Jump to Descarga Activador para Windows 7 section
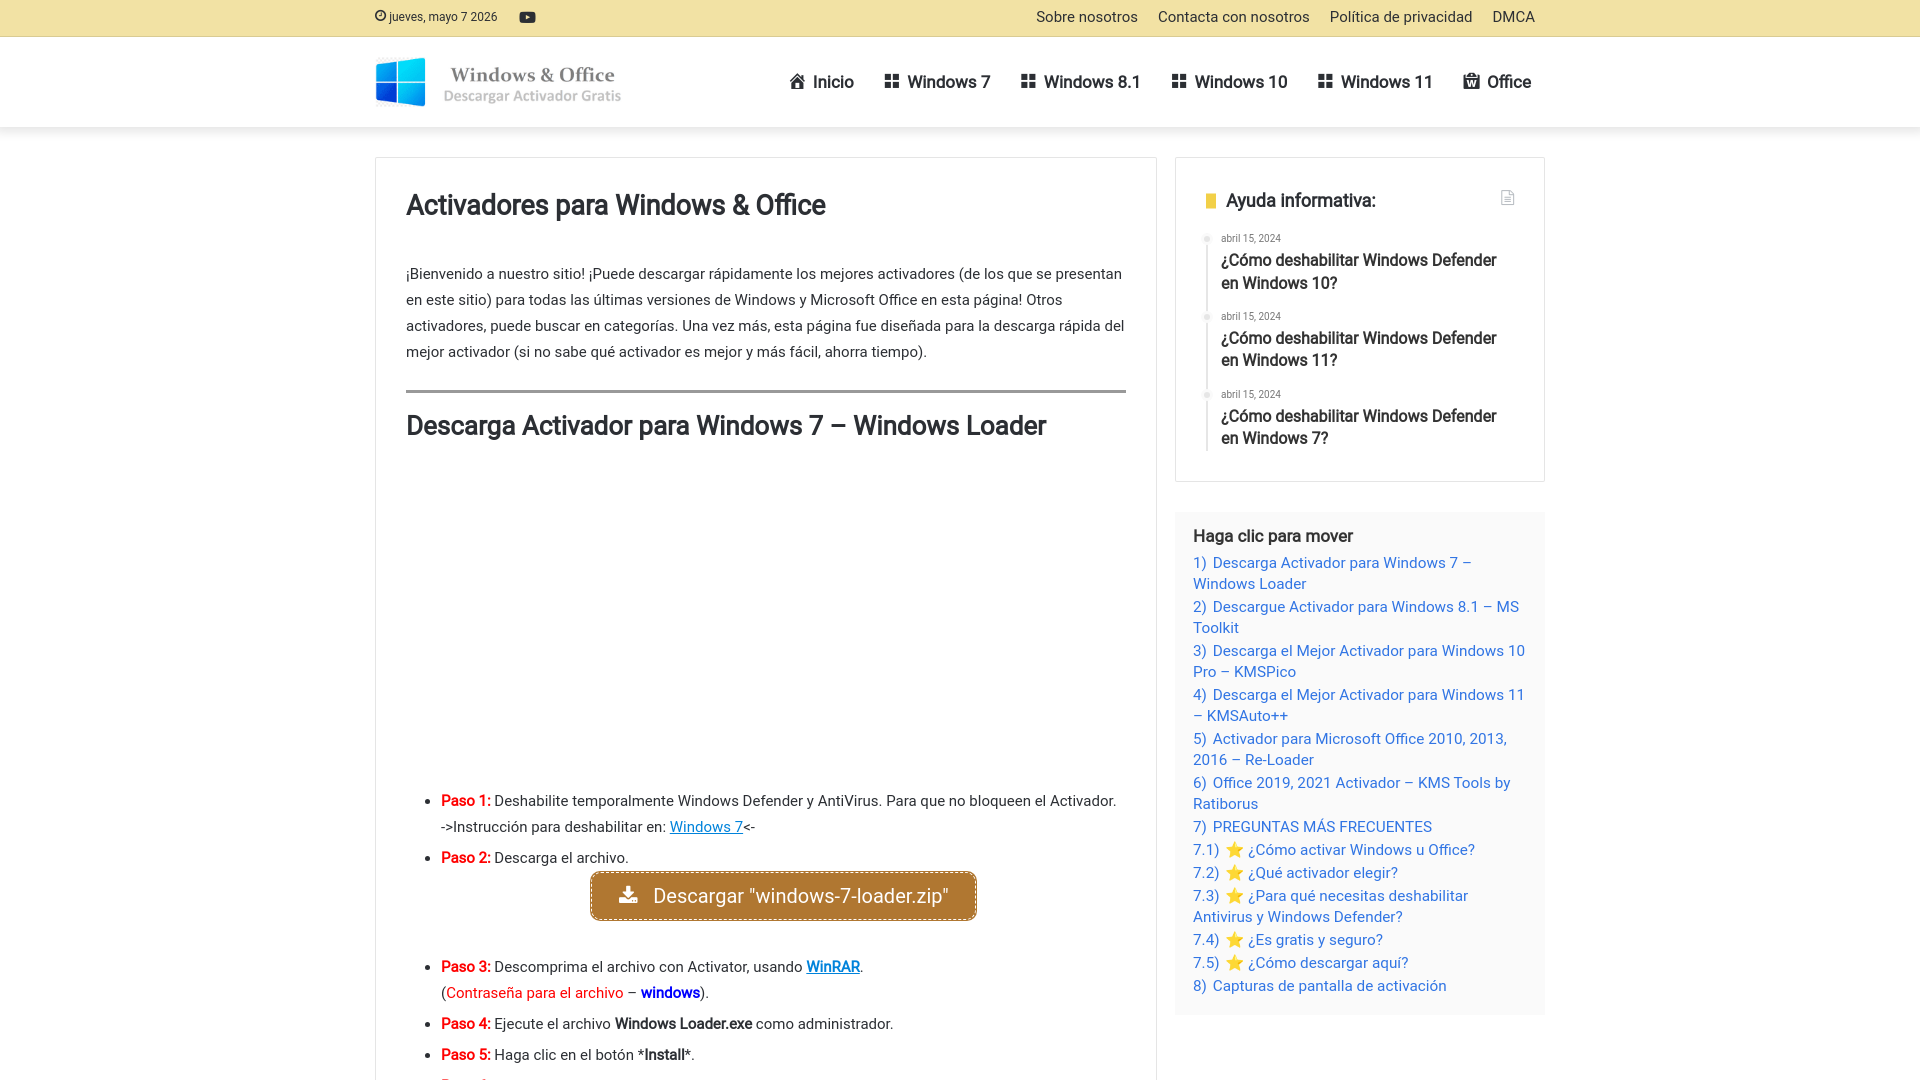The width and height of the screenshot is (1920, 1080). click(x=1332, y=573)
